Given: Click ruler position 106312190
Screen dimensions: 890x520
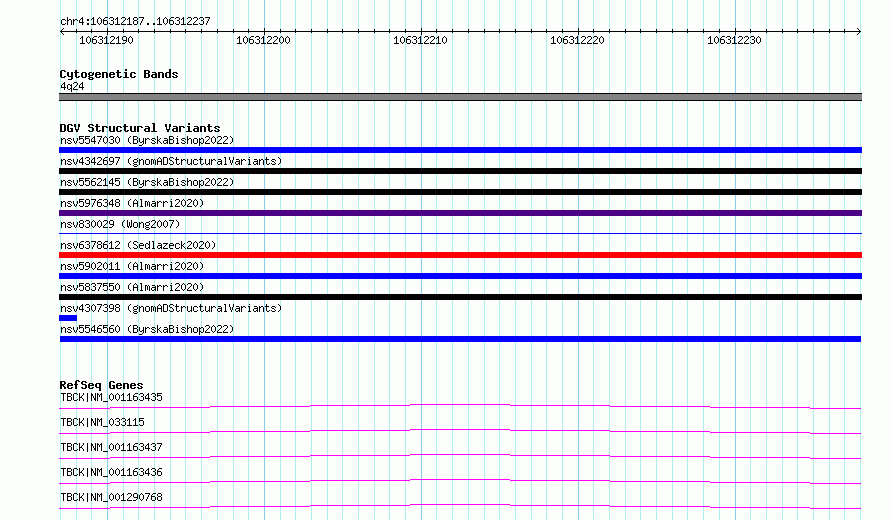Looking at the screenshot, I should pyautogui.click(x=106, y=40).
